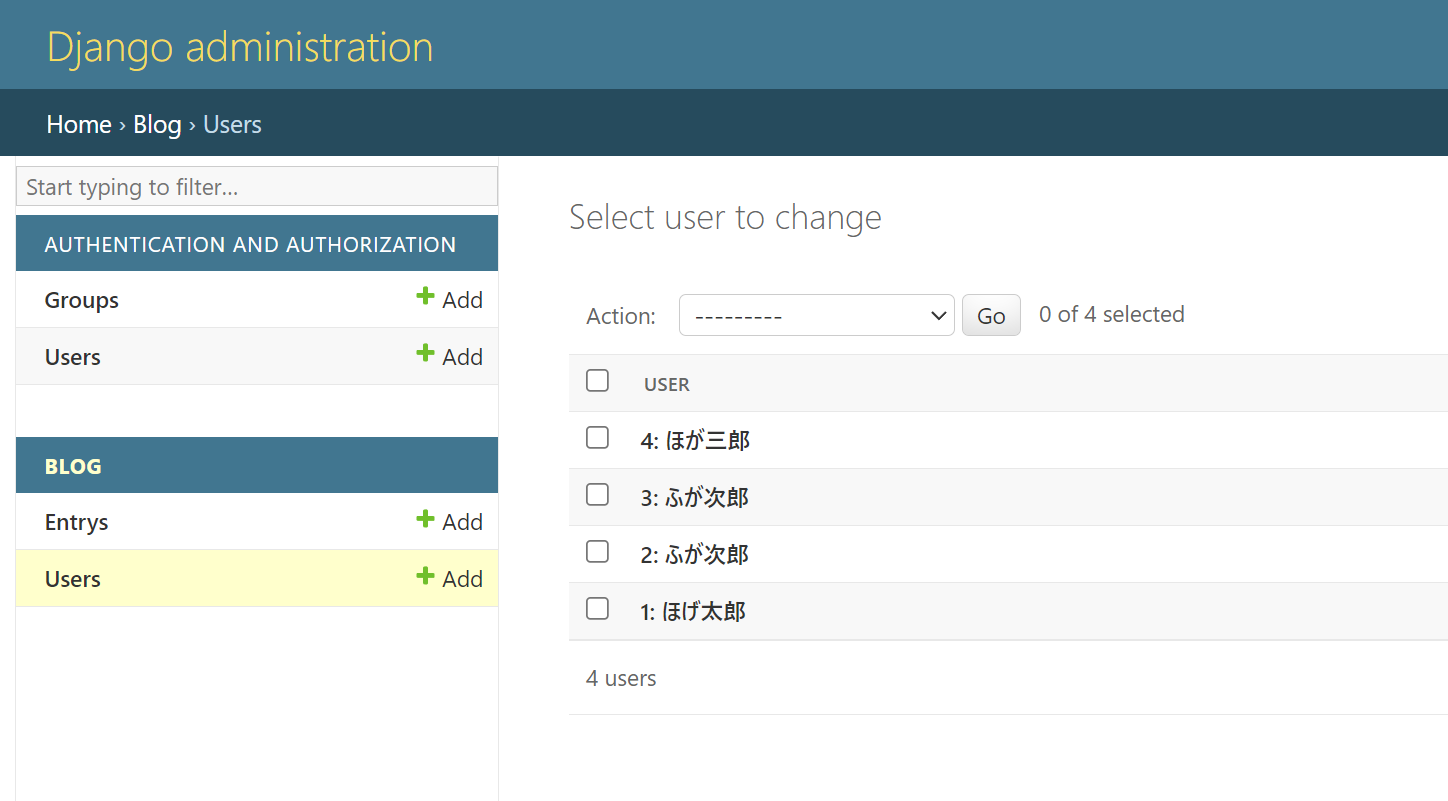The height and width of the screenshot is (801, 1448).
Task: Open Entrys in the sidebar
Action: point(77,522)
